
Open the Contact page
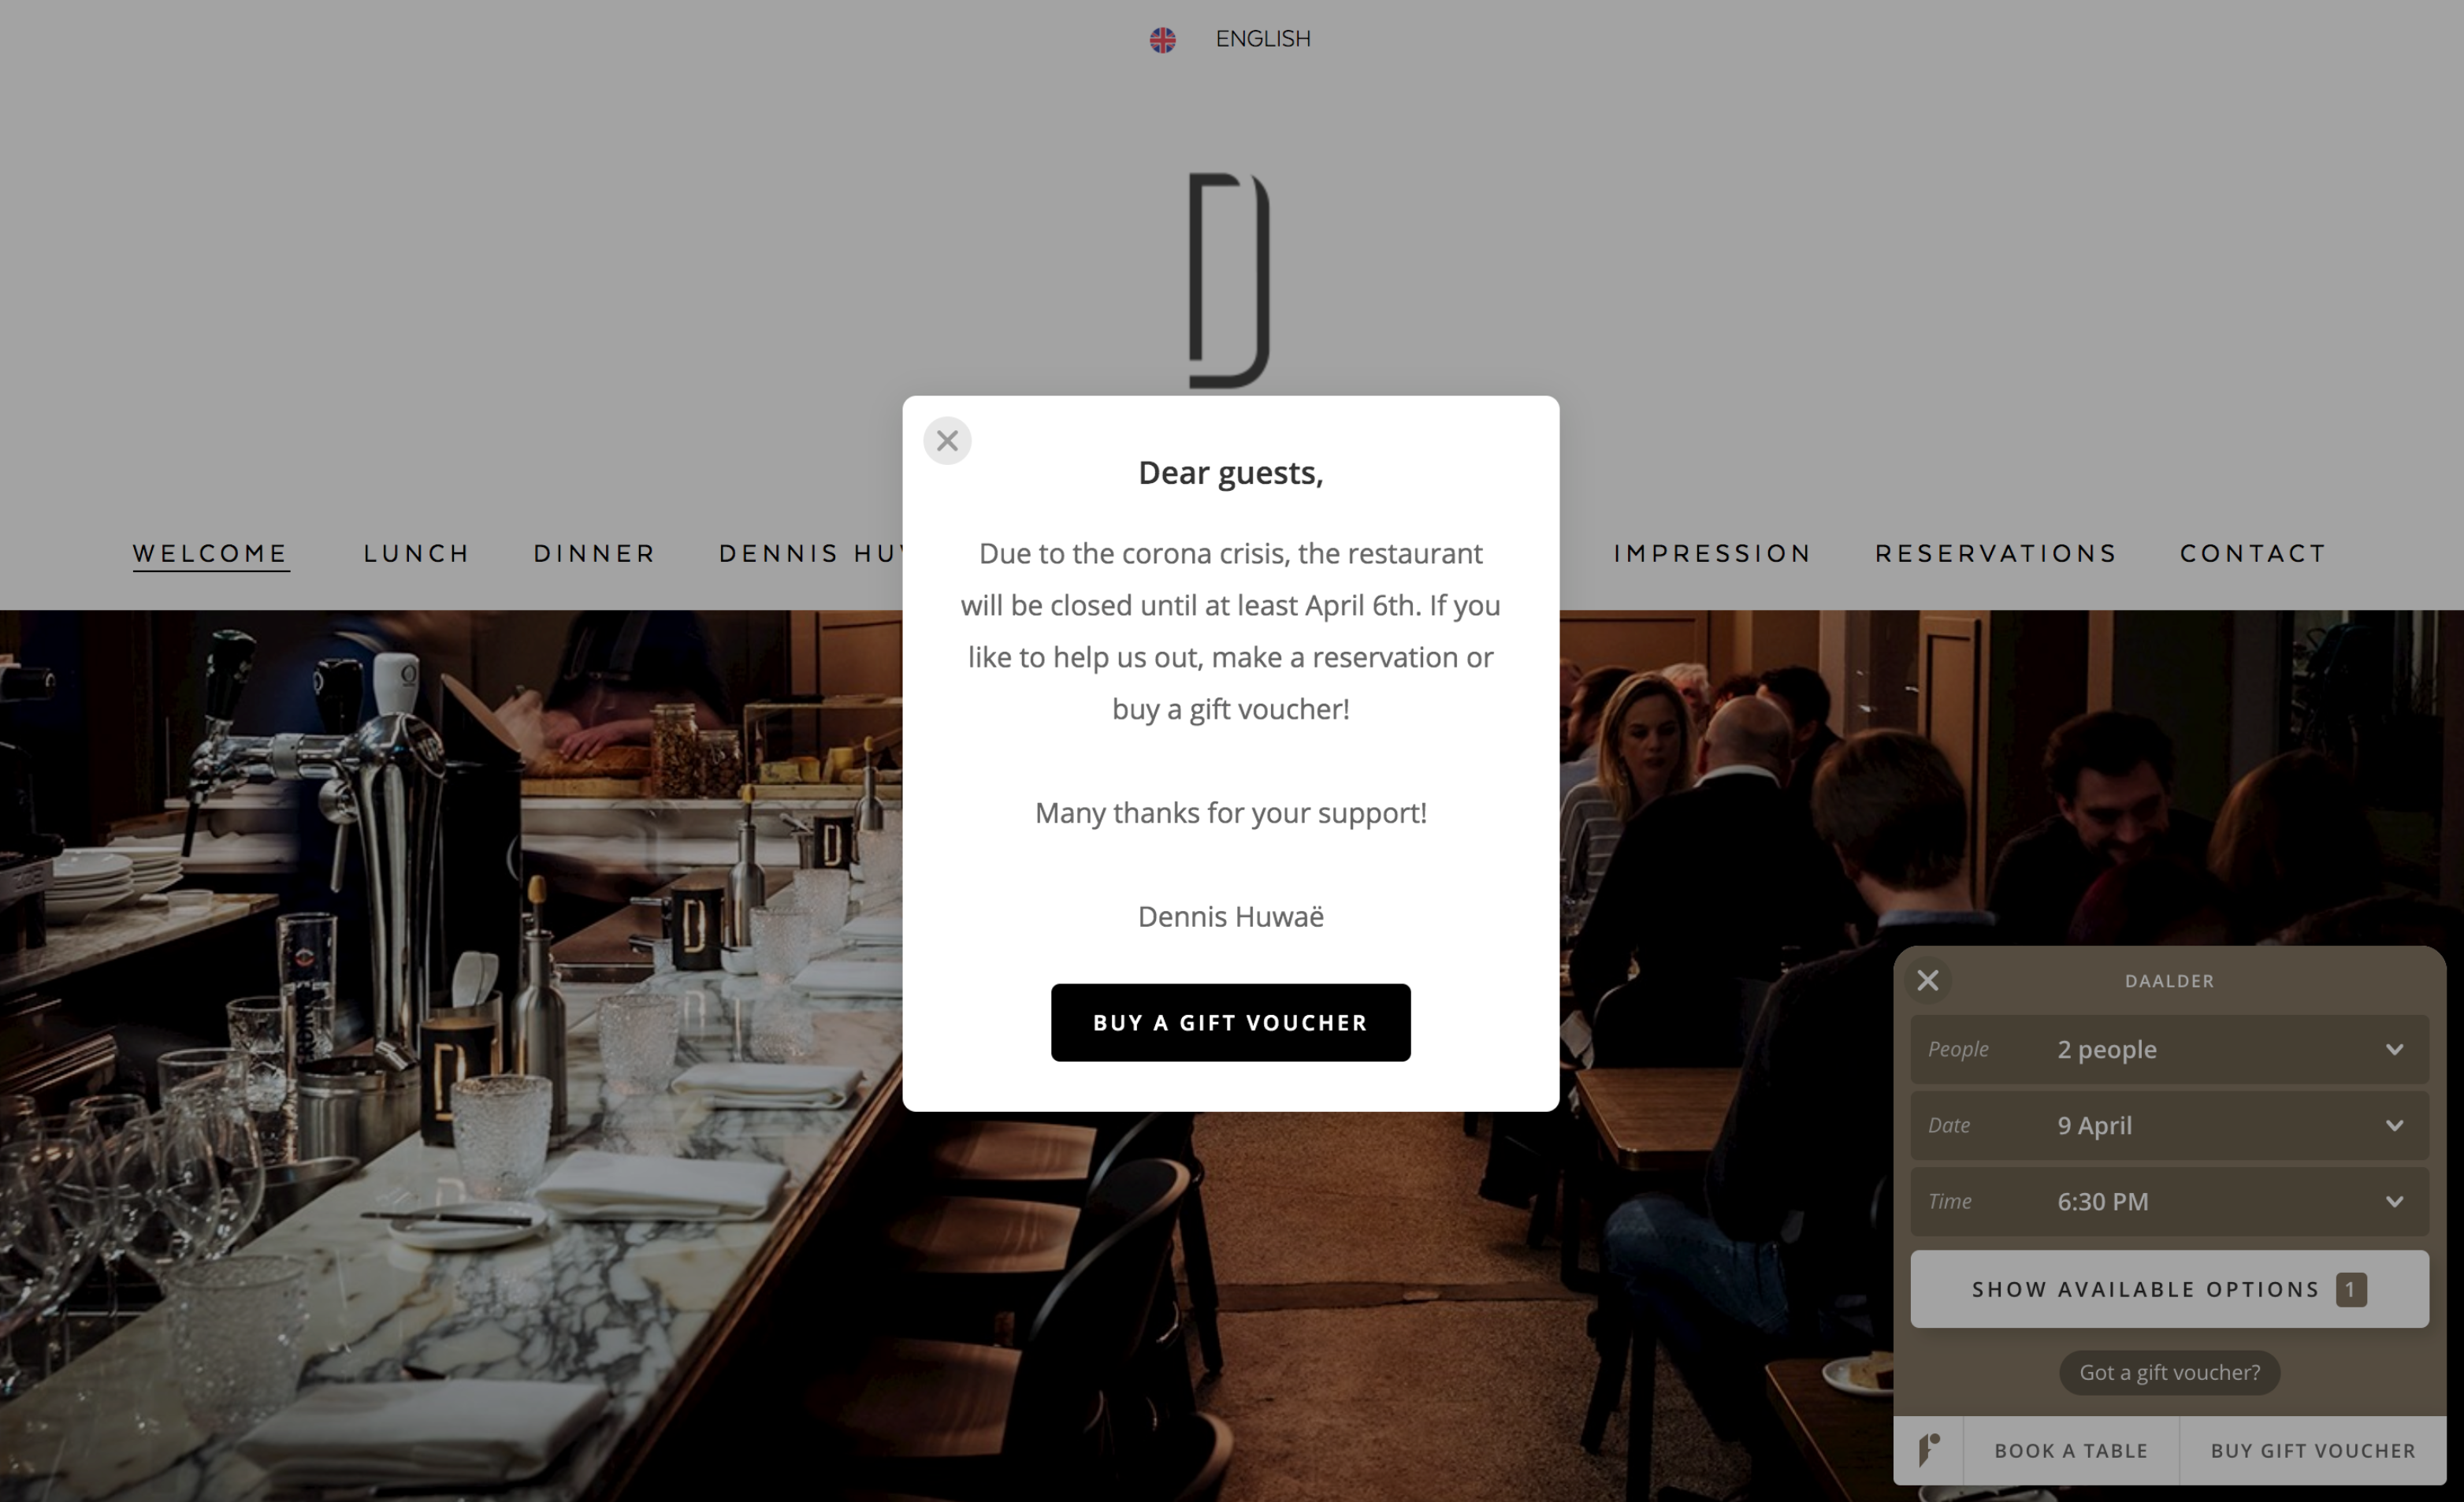tap(2253, 553)
